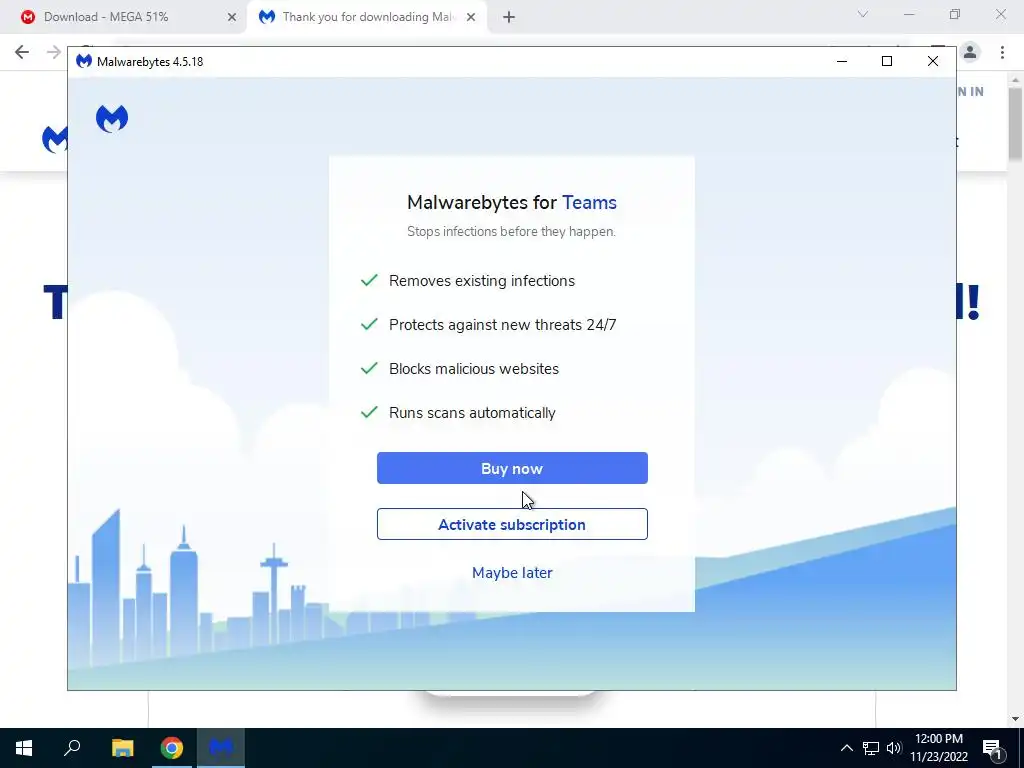
Task: Open volume control tray icon
Action: click(894, 748)
